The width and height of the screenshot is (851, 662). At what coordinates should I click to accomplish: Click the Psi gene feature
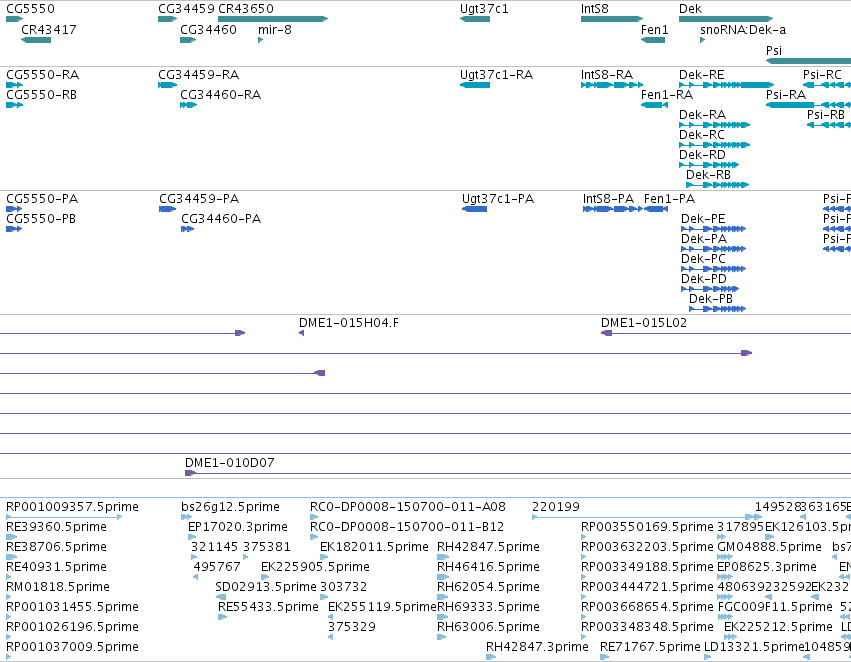coord(808,61)
